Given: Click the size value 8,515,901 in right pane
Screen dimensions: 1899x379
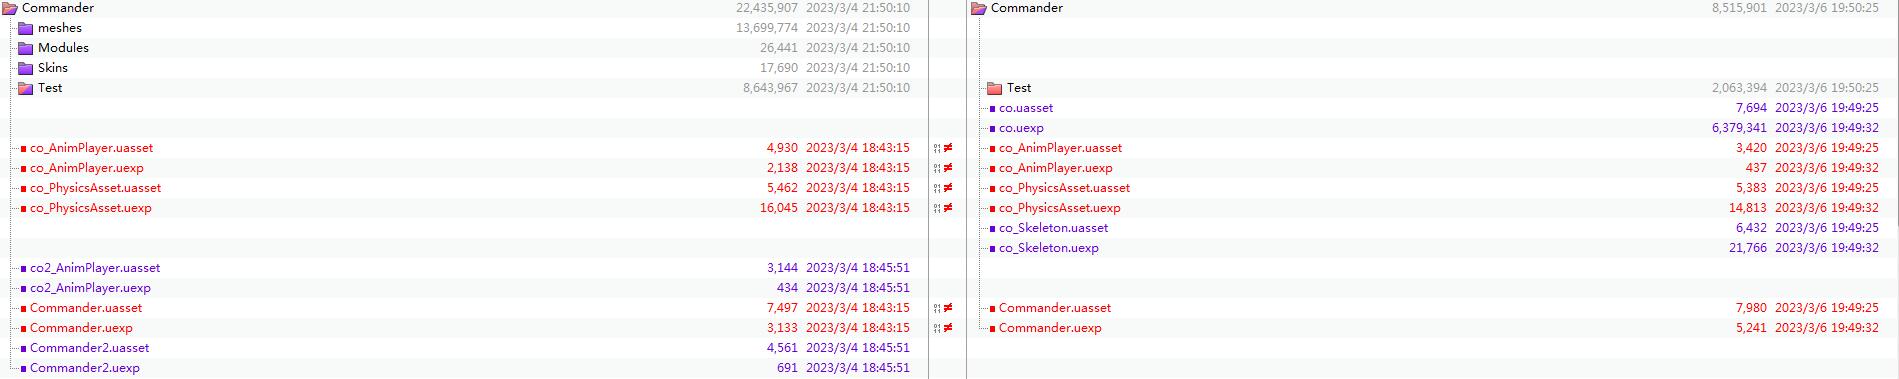Looking at the screenshot, I should tap(1739, 8).
